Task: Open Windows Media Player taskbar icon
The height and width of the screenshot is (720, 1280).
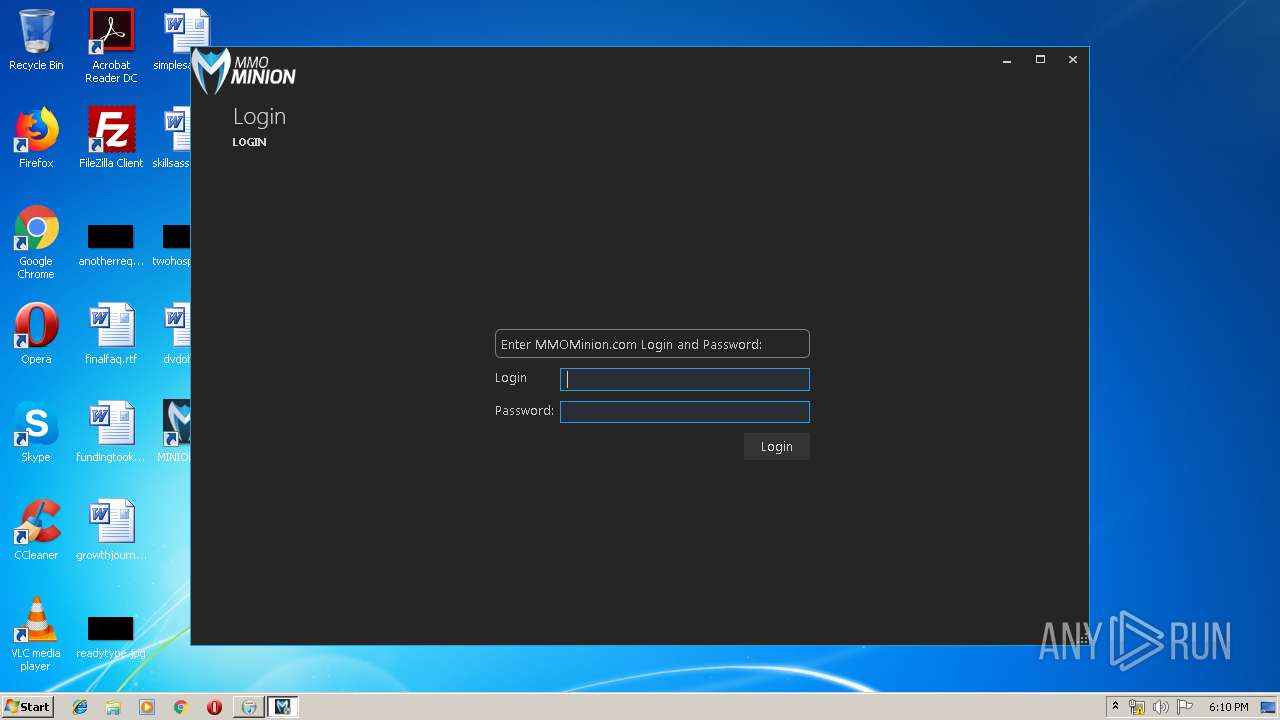Action: pos(147,707)
